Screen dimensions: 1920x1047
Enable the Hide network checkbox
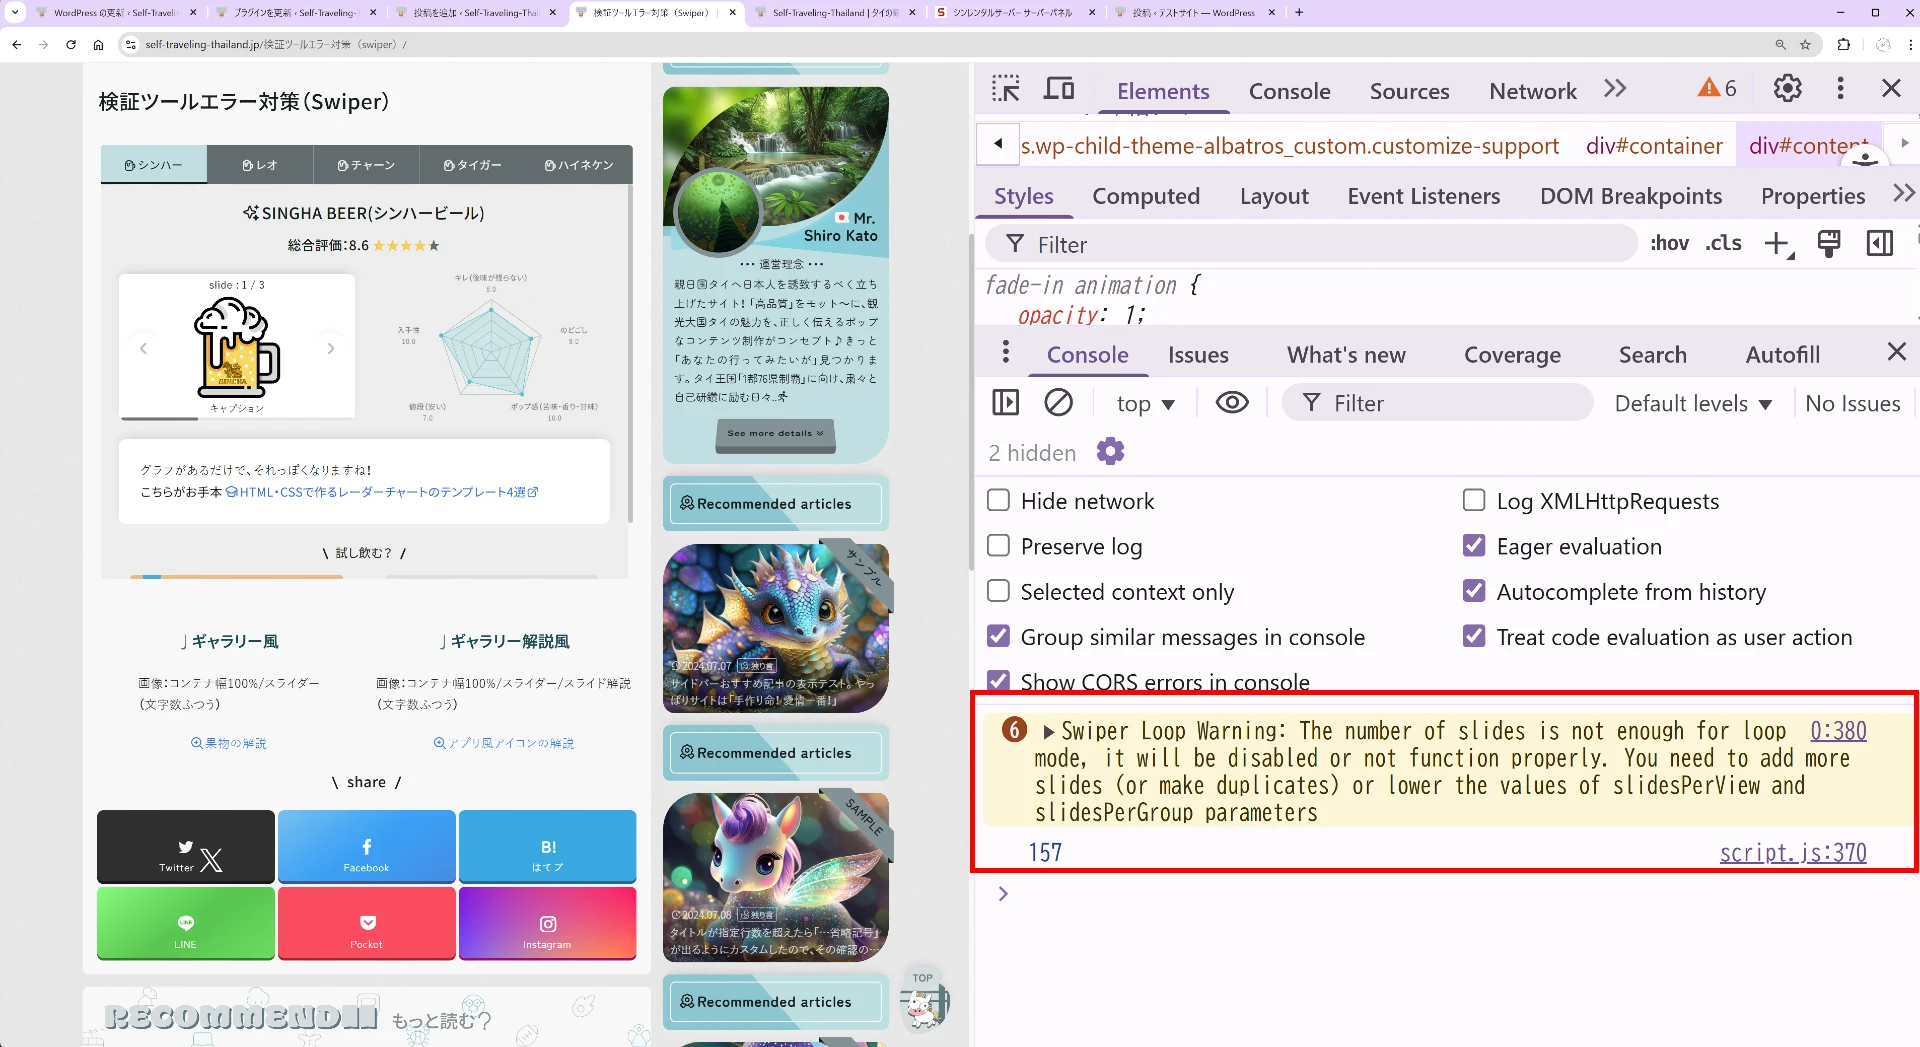click(998, 500)
